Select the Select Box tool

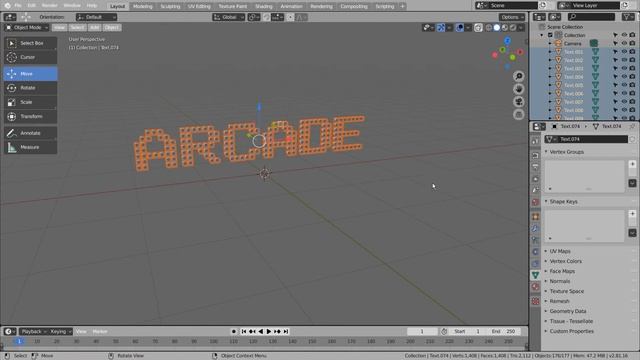coord(31,43)
